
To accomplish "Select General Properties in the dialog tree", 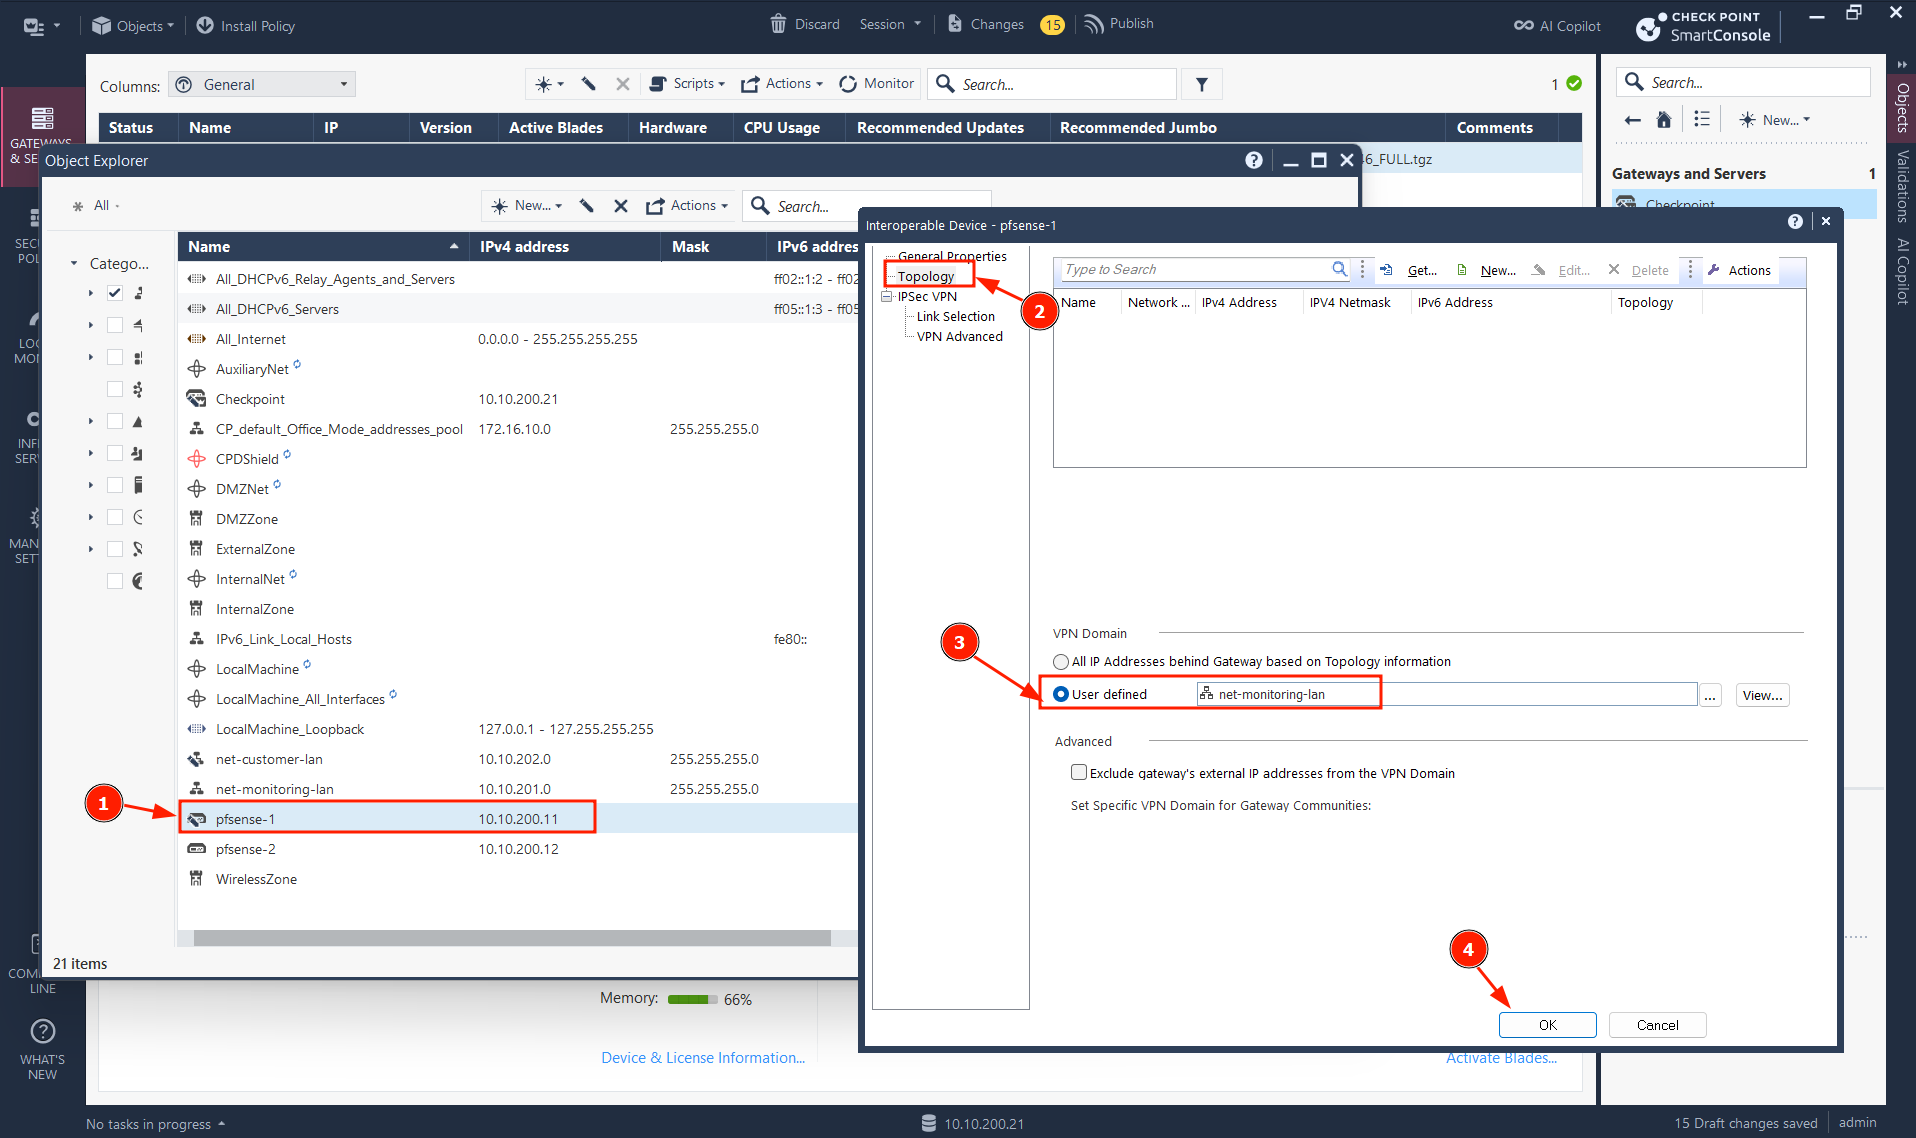I will tap(952, 256).
